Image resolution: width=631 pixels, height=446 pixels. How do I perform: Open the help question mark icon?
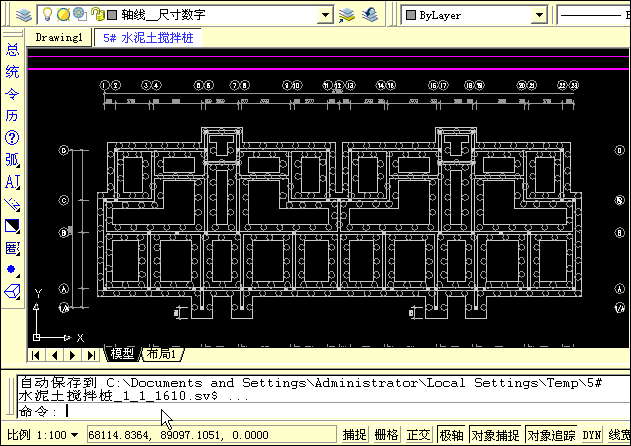point(12,138)
